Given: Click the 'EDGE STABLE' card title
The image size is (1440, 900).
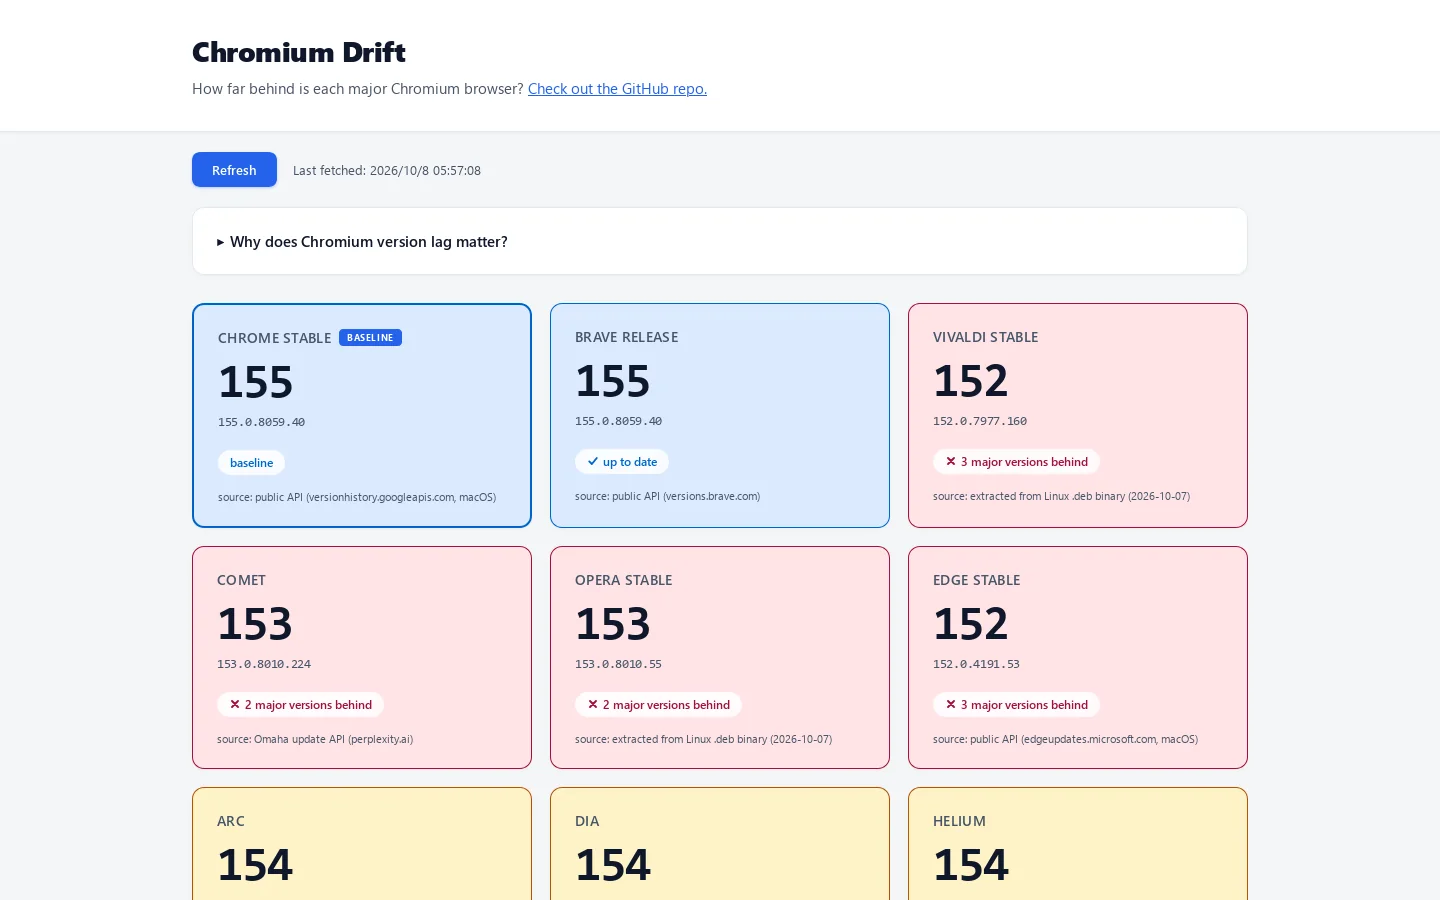Looking at the screenshot, I should tap(976, 580).
